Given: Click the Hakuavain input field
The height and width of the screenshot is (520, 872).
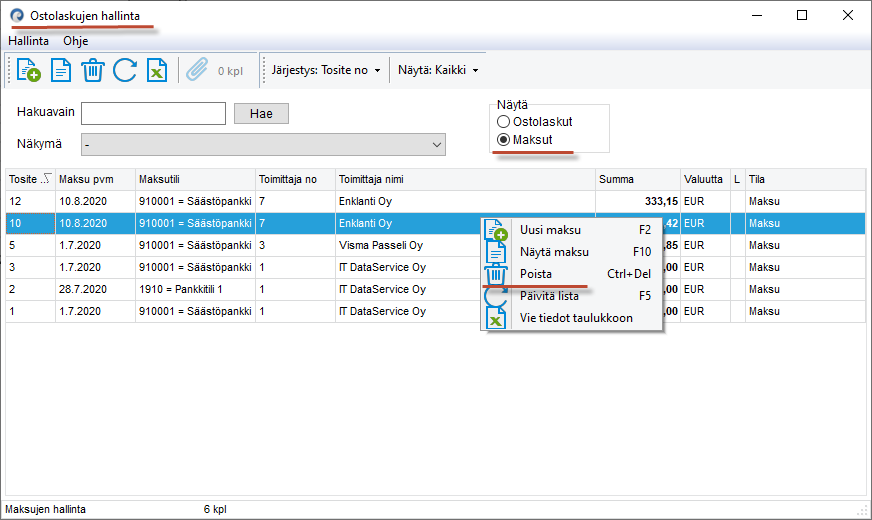Looking at the screenshot, I should click(153, 113).
